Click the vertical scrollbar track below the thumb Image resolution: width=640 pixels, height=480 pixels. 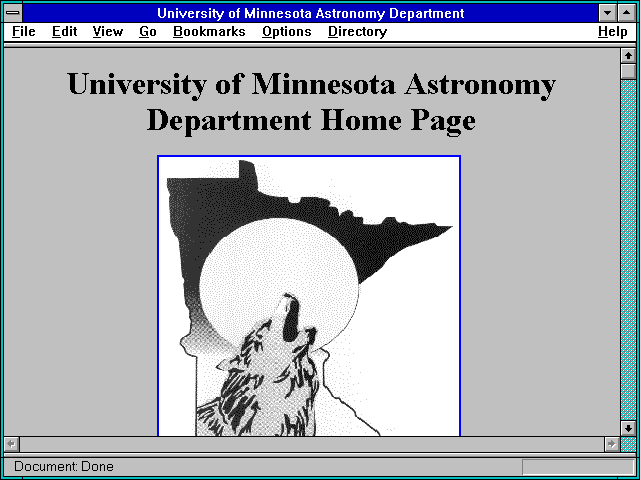coord(628,250)
